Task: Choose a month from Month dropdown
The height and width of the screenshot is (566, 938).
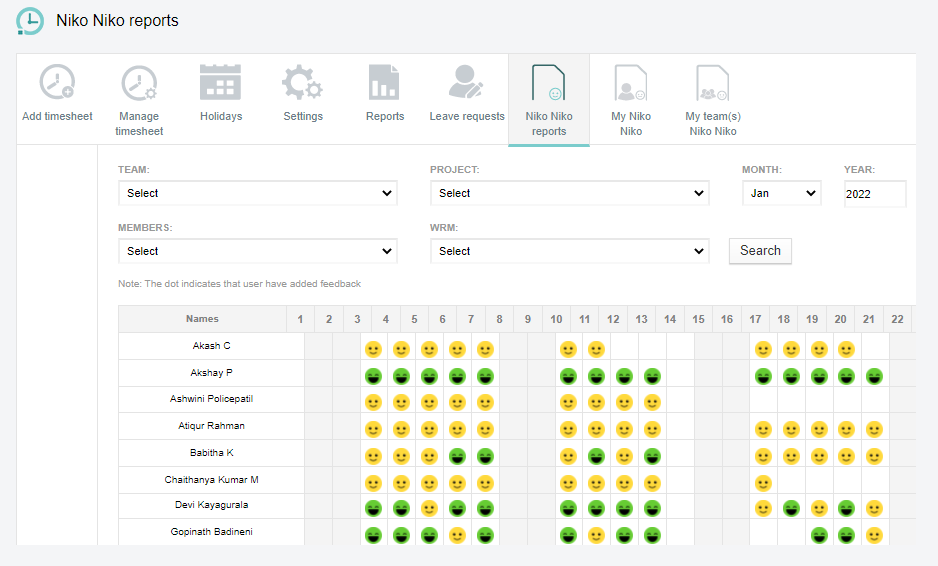Action: click(x=781, y=193)
